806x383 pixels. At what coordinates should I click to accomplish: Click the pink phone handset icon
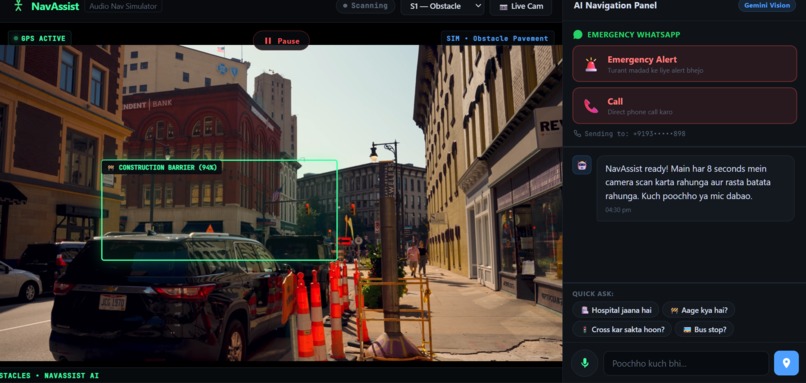pos(591,106)
